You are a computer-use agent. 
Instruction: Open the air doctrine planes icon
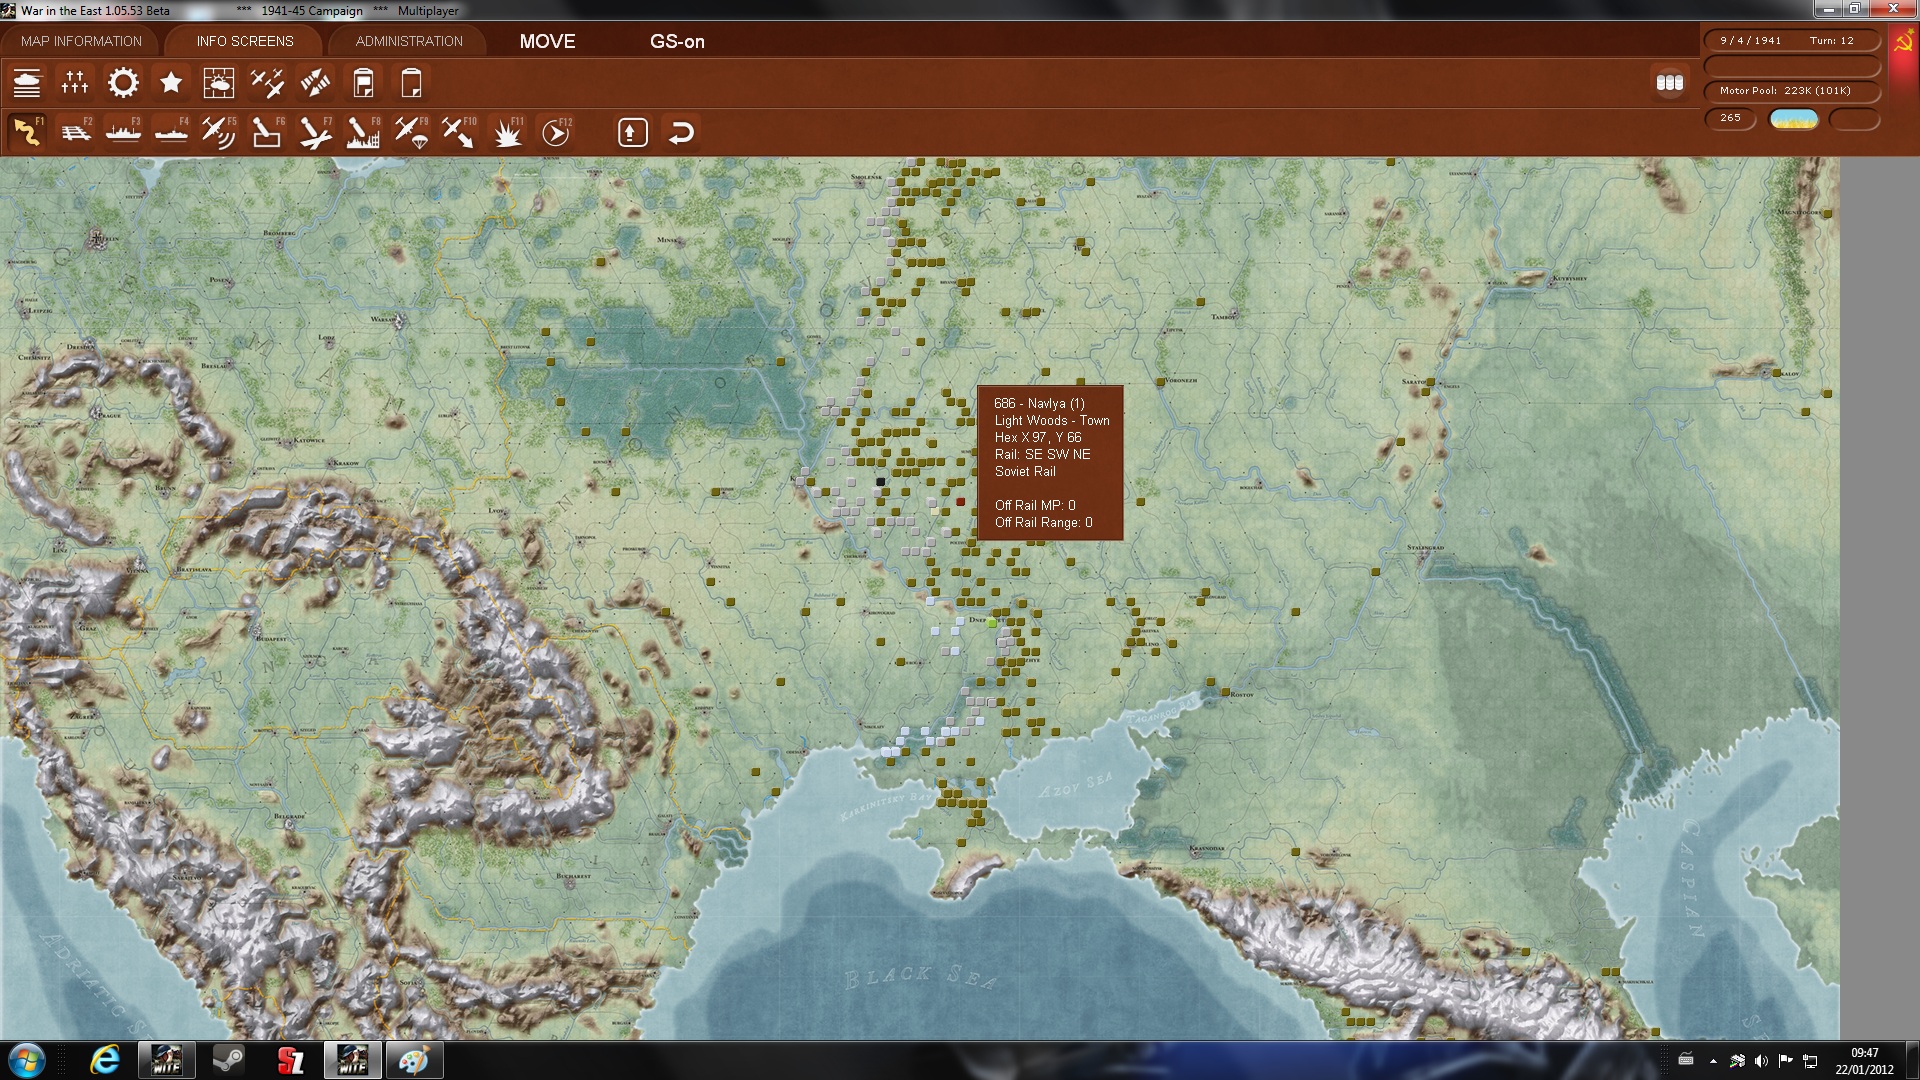267,83
